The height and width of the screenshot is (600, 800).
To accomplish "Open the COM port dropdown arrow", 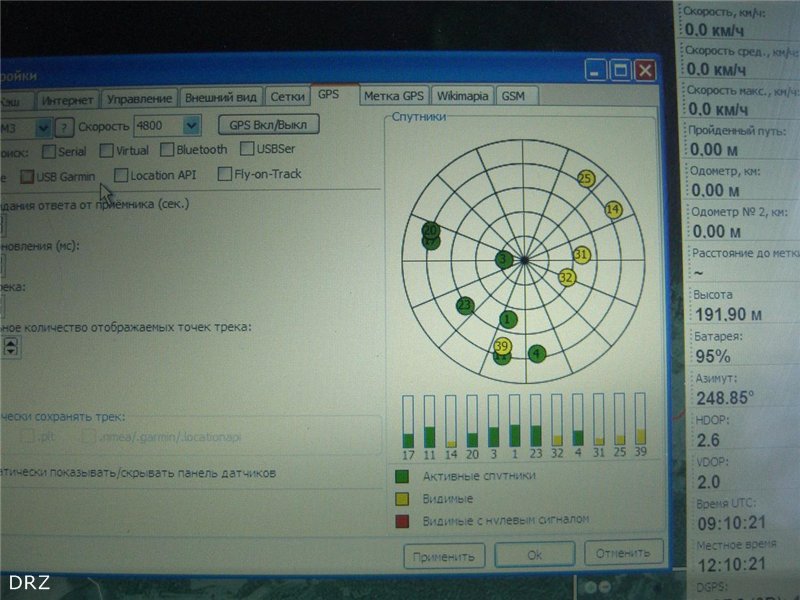I will tap(43, 128).
